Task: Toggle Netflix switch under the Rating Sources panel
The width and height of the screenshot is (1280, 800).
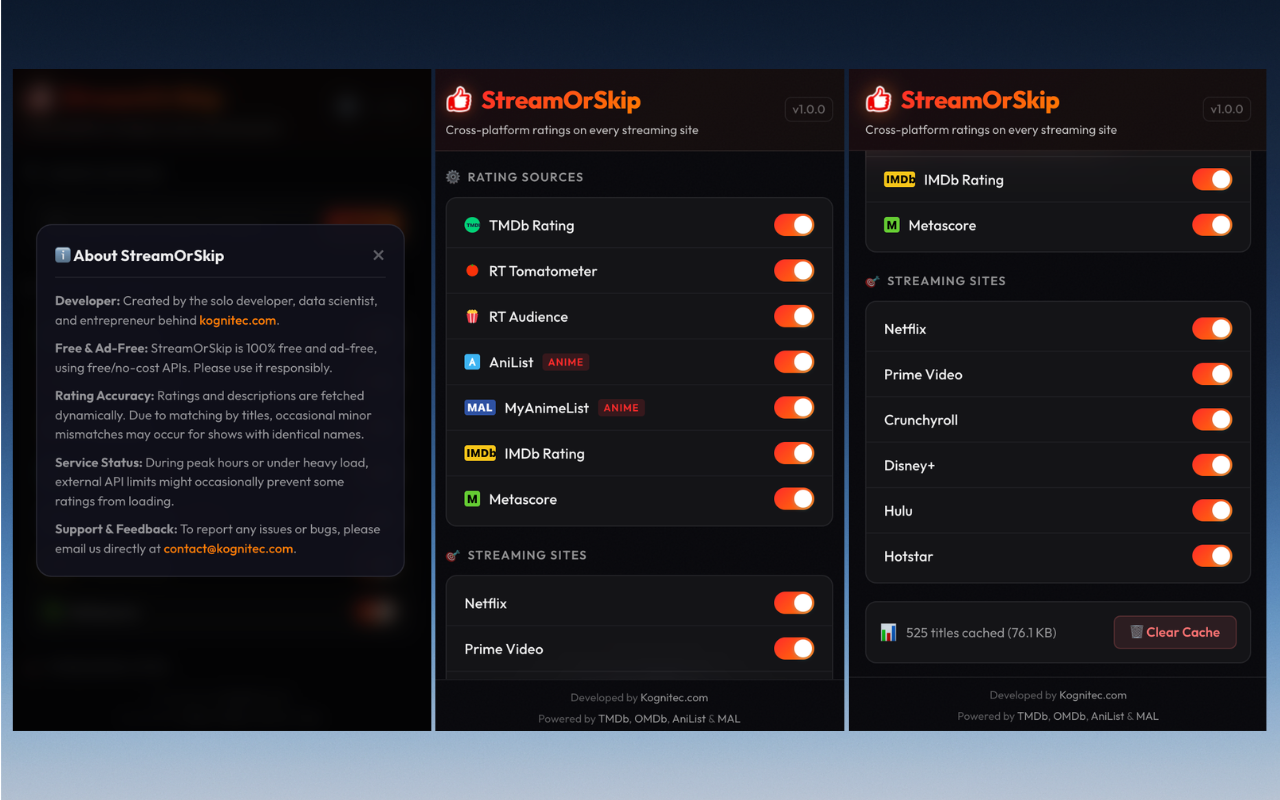Action: pyautogui.click(x=794, y=603)
